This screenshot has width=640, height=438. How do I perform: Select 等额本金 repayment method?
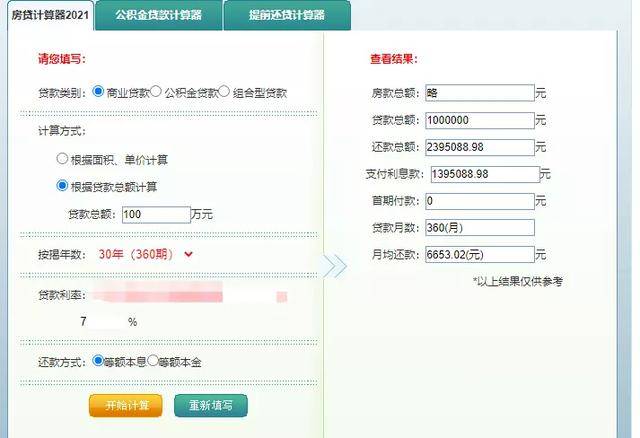coord(153,360)
